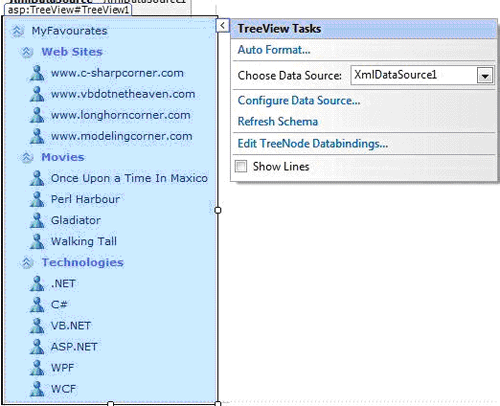Click the person icon beside Once Upon a Time In Maxico
Image resolution: width=500 pixels, height=406 pixels.
coord(37,178)
